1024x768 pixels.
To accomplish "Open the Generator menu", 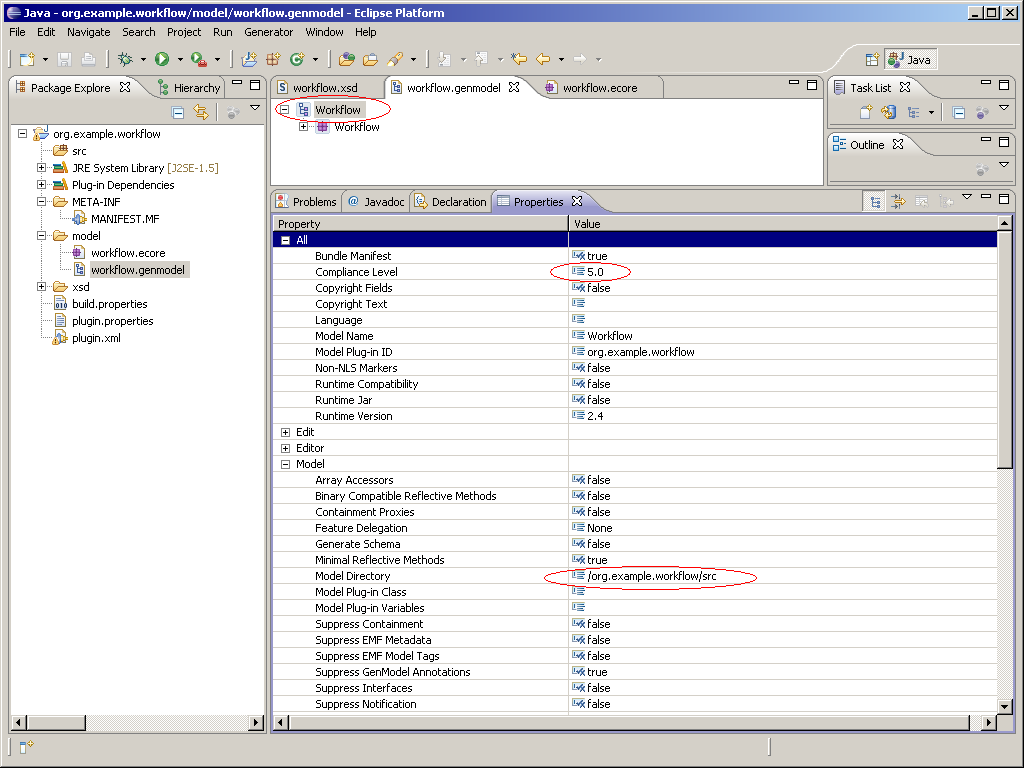I will (269, 32).
